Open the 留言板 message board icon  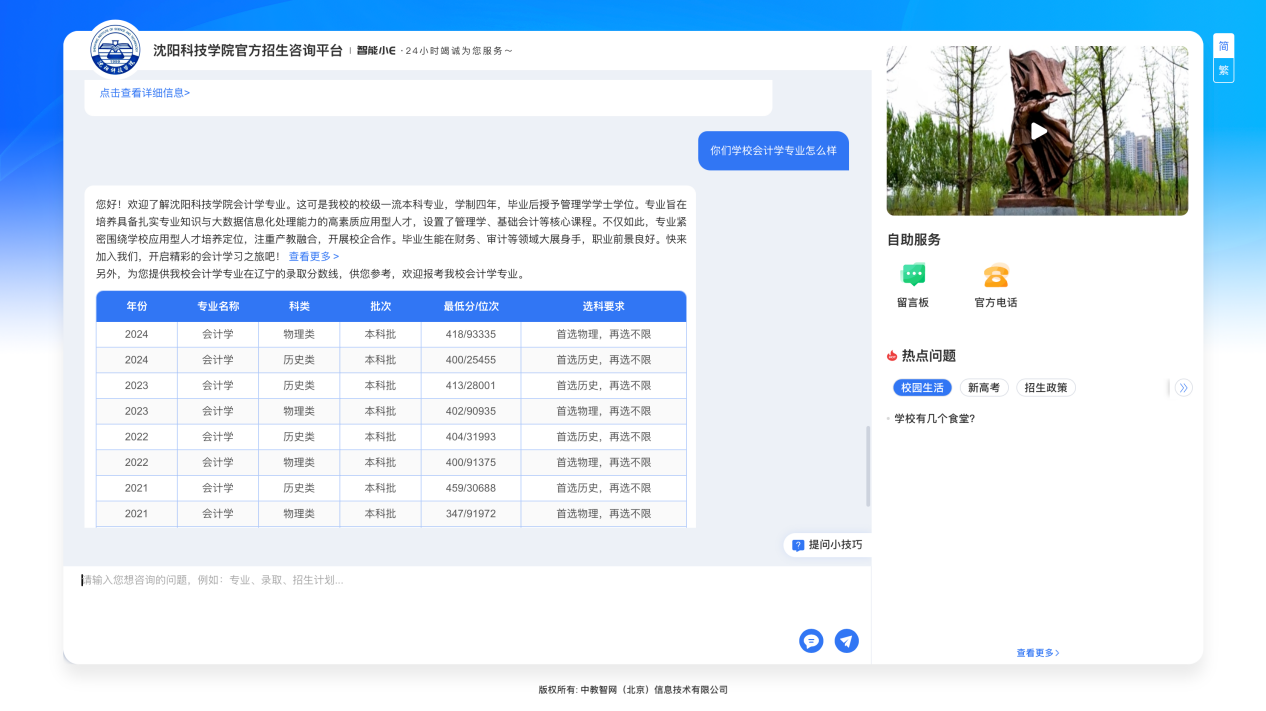[912, 276]
